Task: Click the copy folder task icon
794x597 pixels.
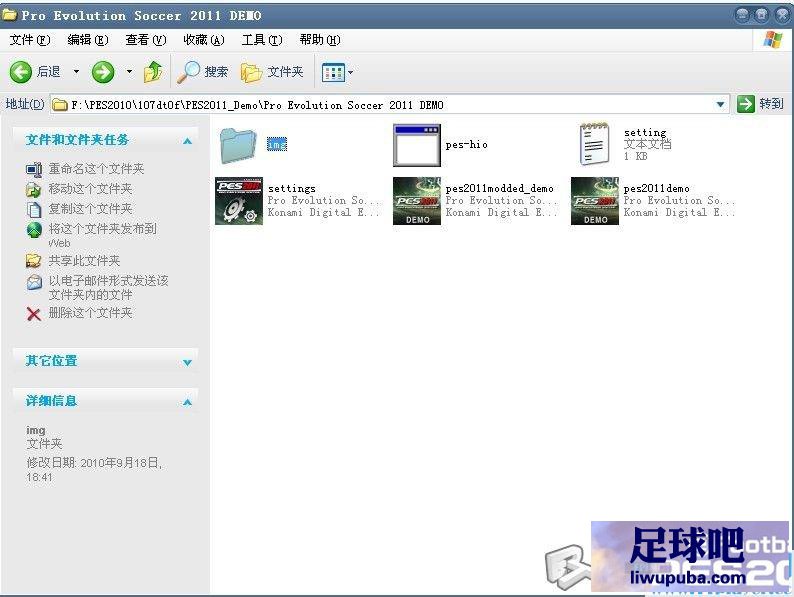Action: click(33, 209)
